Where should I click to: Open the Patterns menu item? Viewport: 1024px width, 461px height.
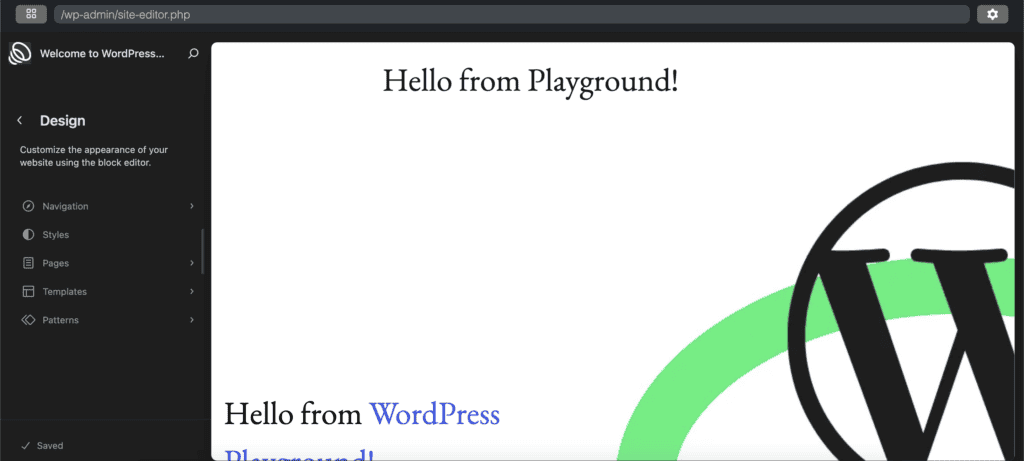pos(108,320)
